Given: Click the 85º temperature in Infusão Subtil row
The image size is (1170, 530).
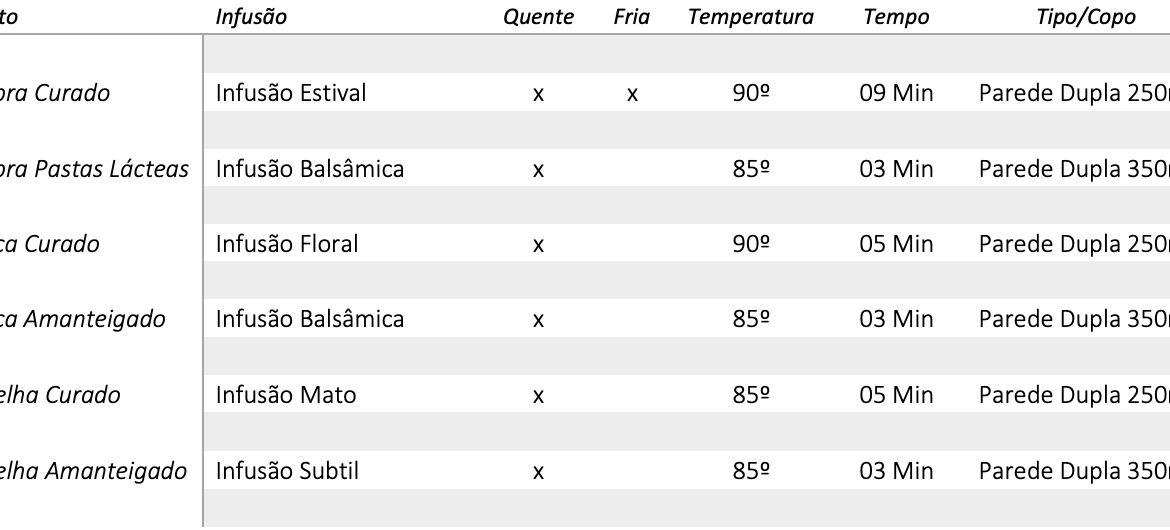Looking at the screenshot, I should pyautogui.click(x=750, y=470).
